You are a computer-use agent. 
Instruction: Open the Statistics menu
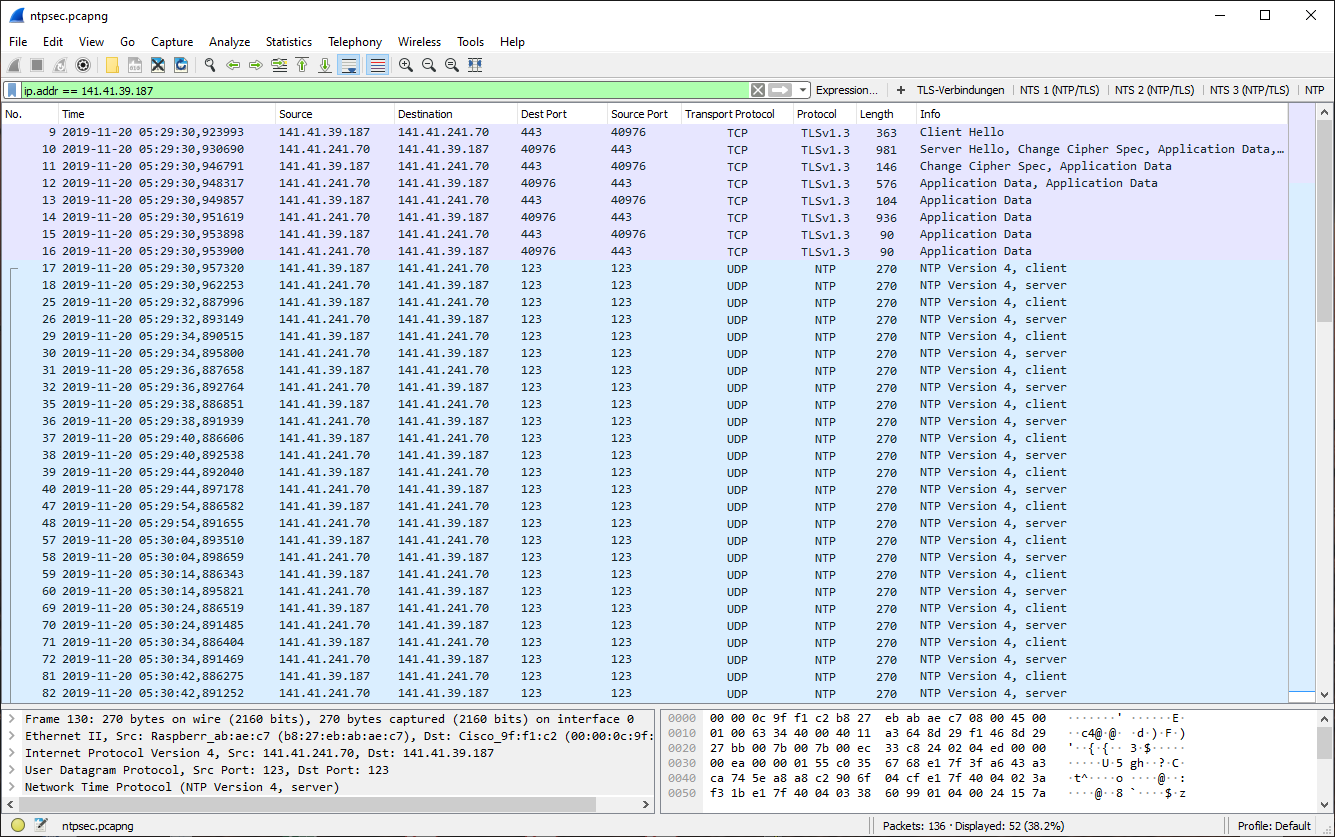pyautogui.click(x=289, y=42)
